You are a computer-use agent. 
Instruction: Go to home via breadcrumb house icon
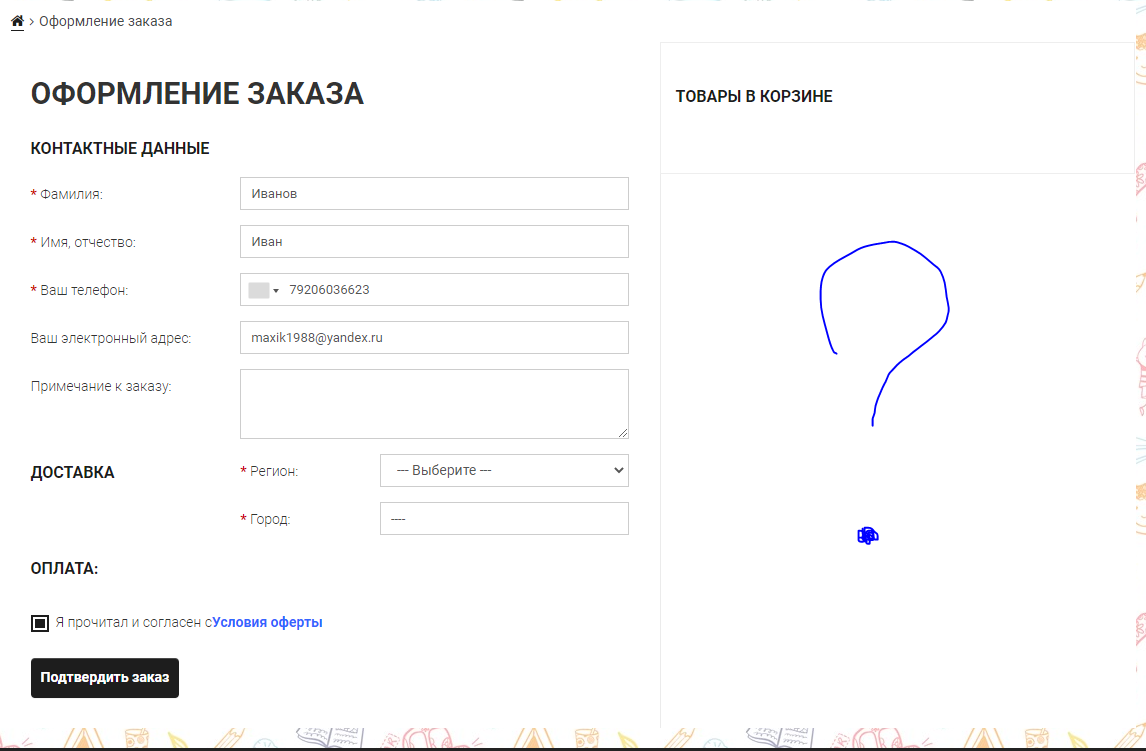[x=18, y=21]
